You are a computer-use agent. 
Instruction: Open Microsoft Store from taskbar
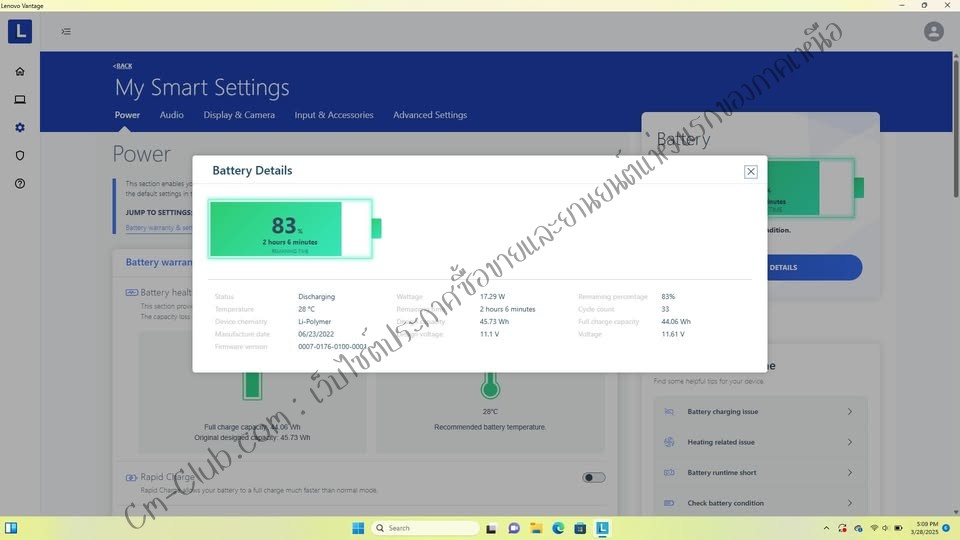point(580,528)
